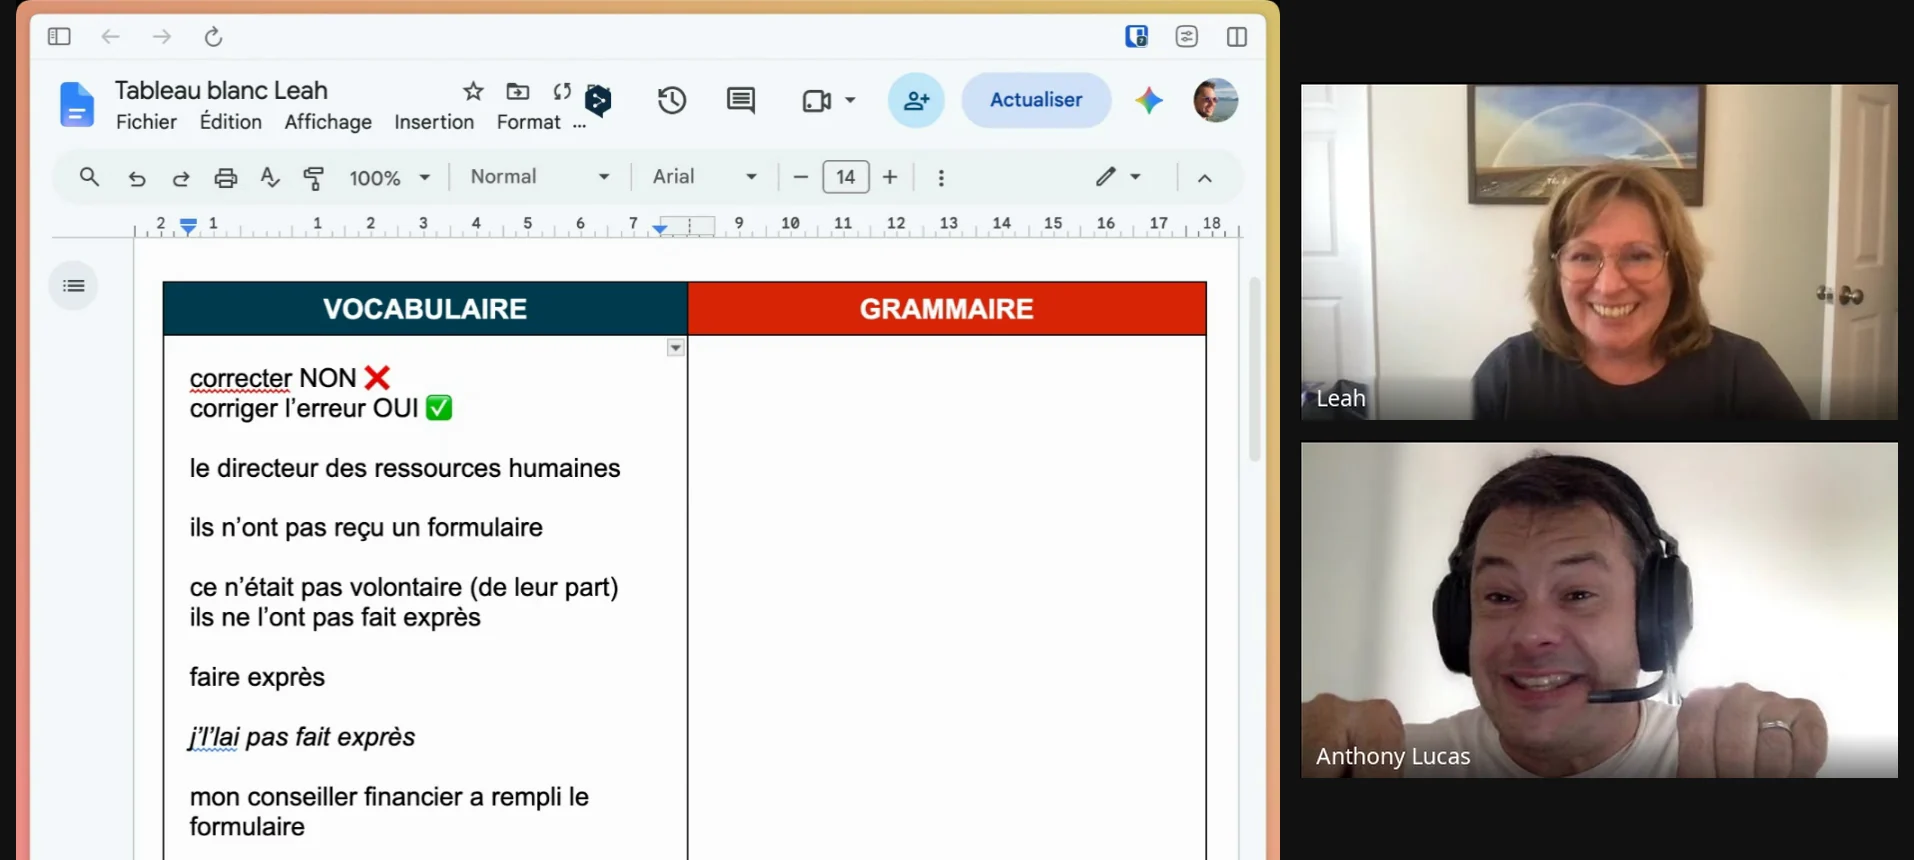The height and width of the screenshot is (860, 1914).
Task: Open version history clock icon
Action: 672,100
